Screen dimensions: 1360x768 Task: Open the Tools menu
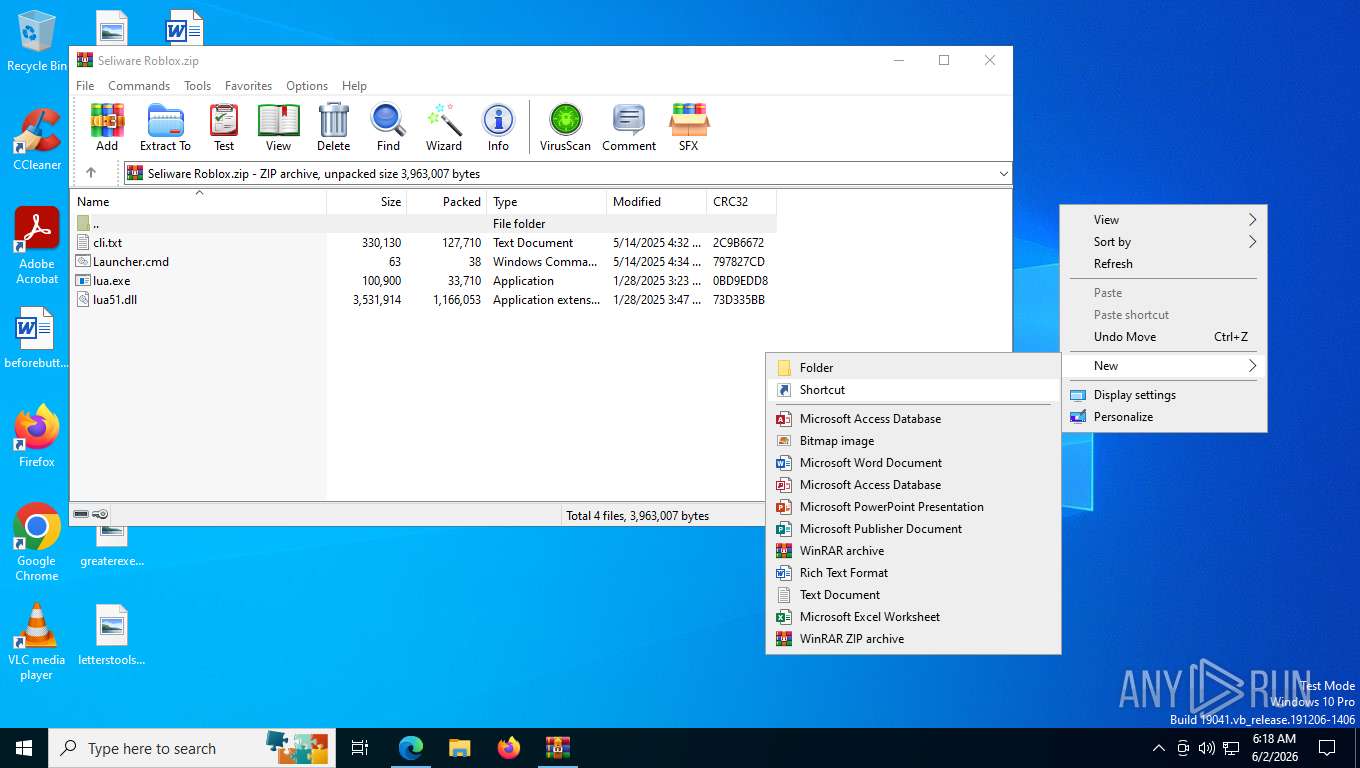[x=197, y=86]
